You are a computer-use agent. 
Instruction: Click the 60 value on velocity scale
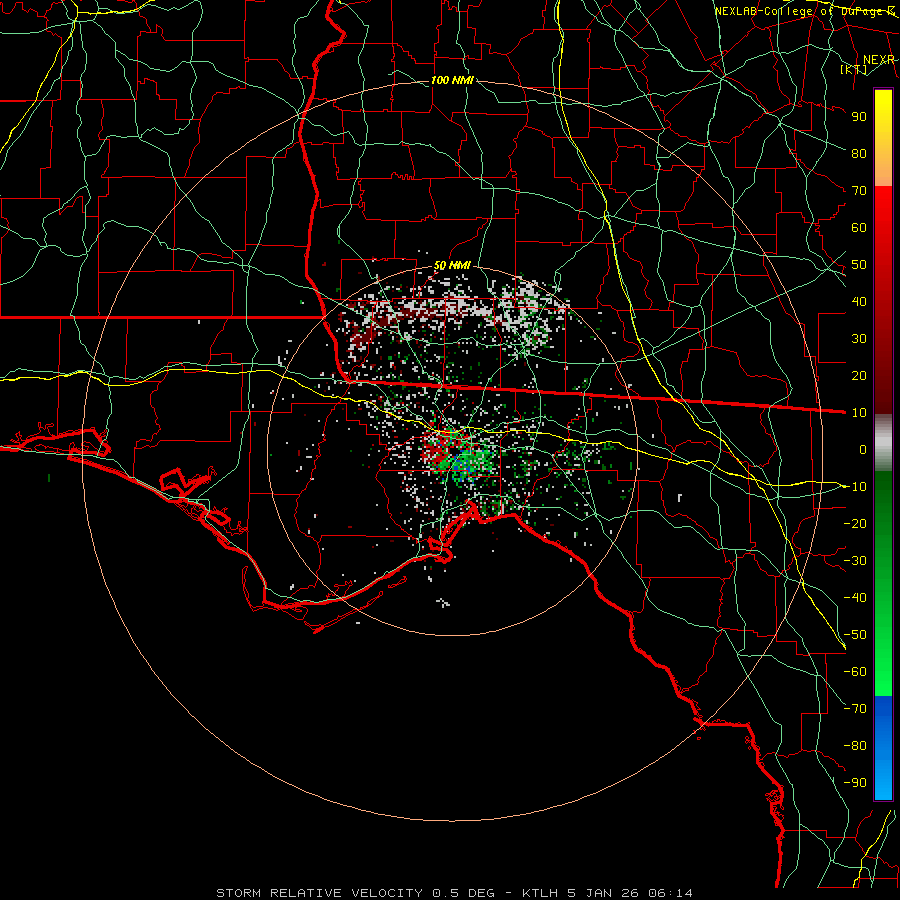[859, 227]
